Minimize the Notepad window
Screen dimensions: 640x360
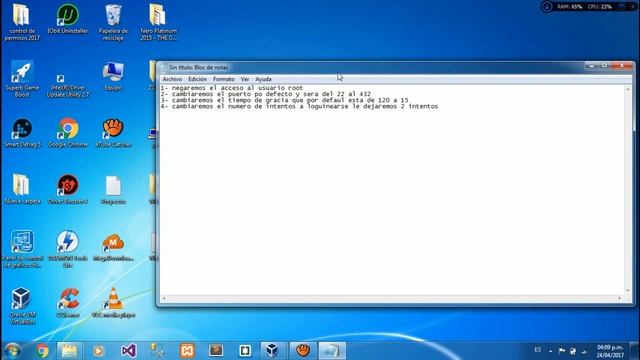point(591,65)
